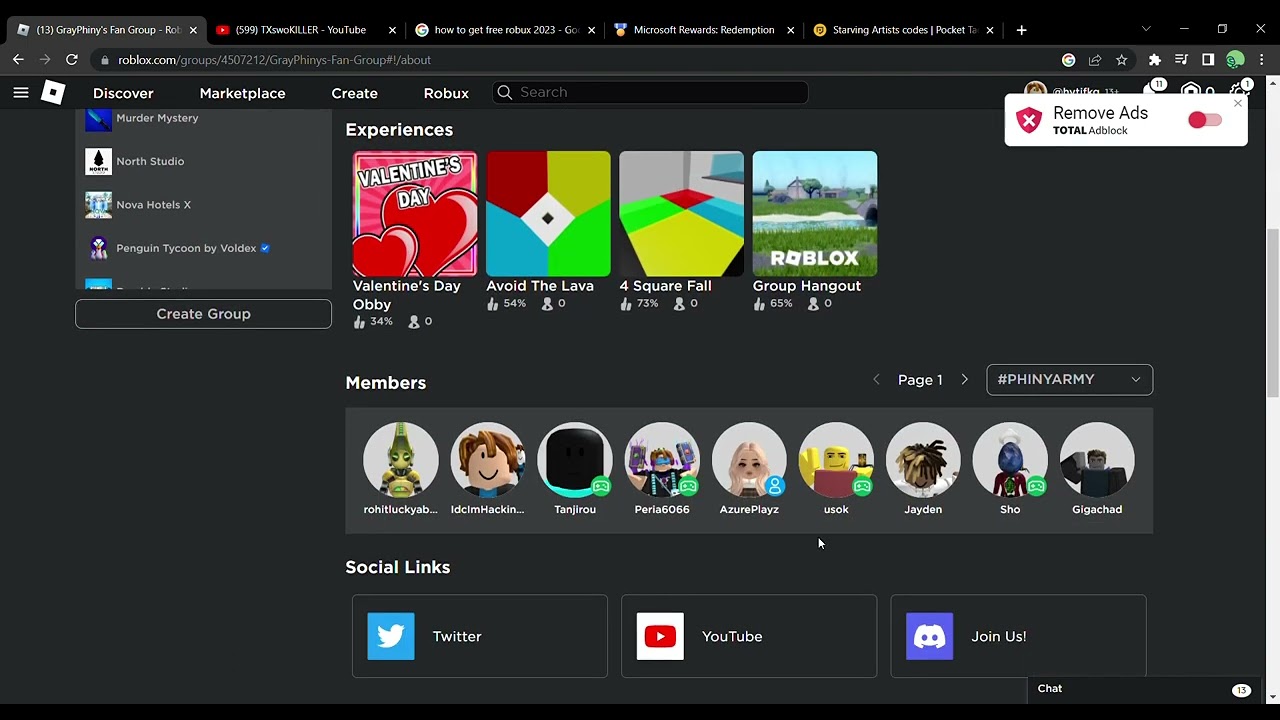Click the Create Group button
The width and height of the screenshot is (1280, 720).
(203, 314)
